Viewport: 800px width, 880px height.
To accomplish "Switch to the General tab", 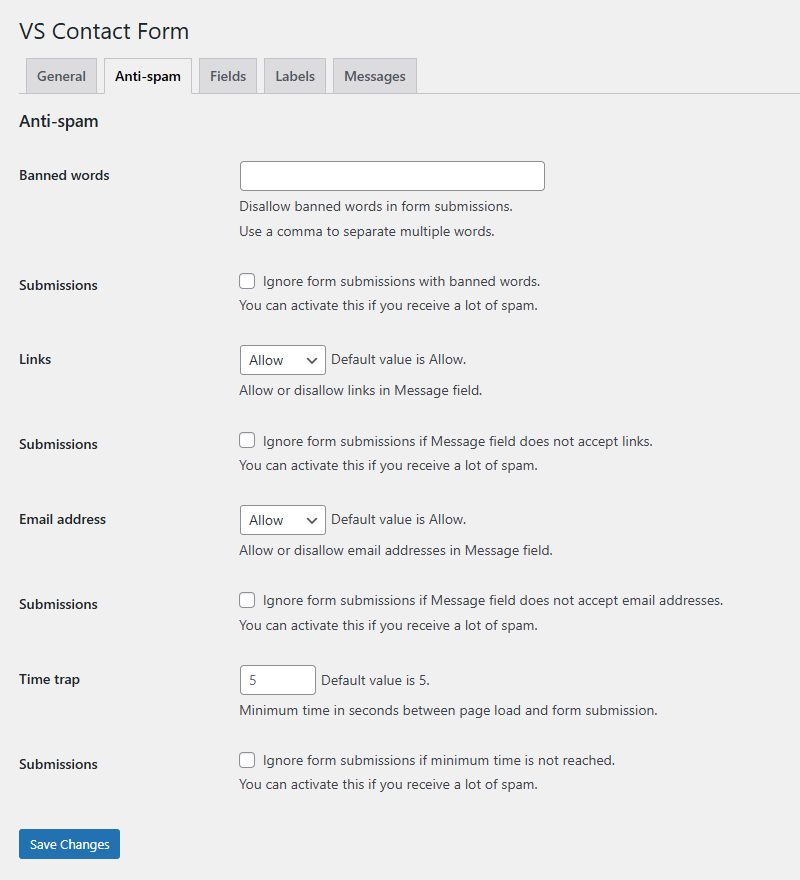I will [x=61, y=75].
